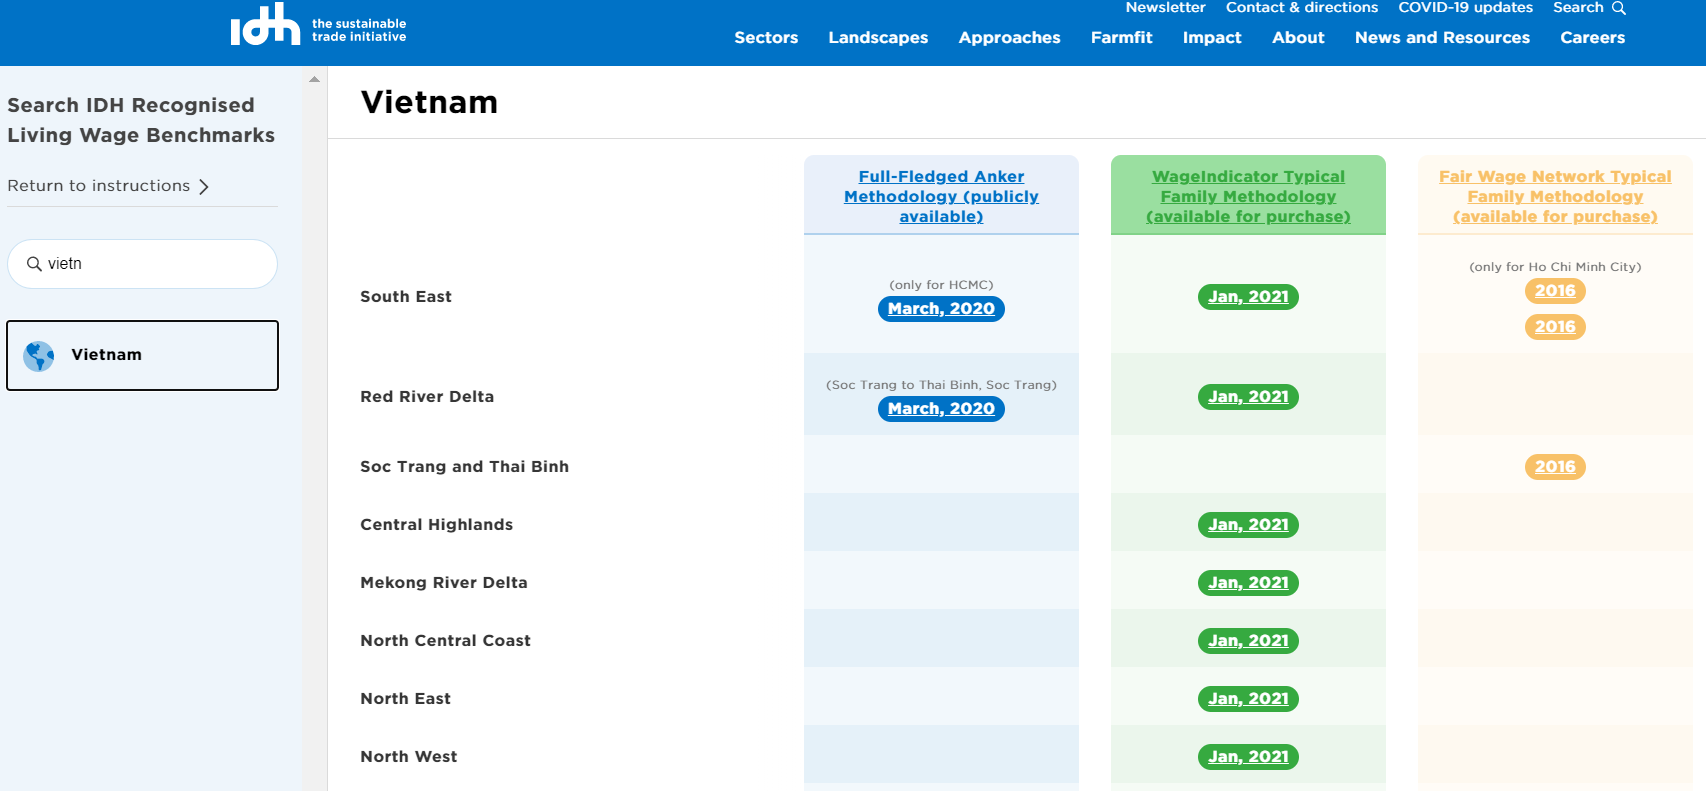Viewport: 1706px width, 791px height.
Task: Click the Central Highlands row label
Action: [x=436, y=525]
